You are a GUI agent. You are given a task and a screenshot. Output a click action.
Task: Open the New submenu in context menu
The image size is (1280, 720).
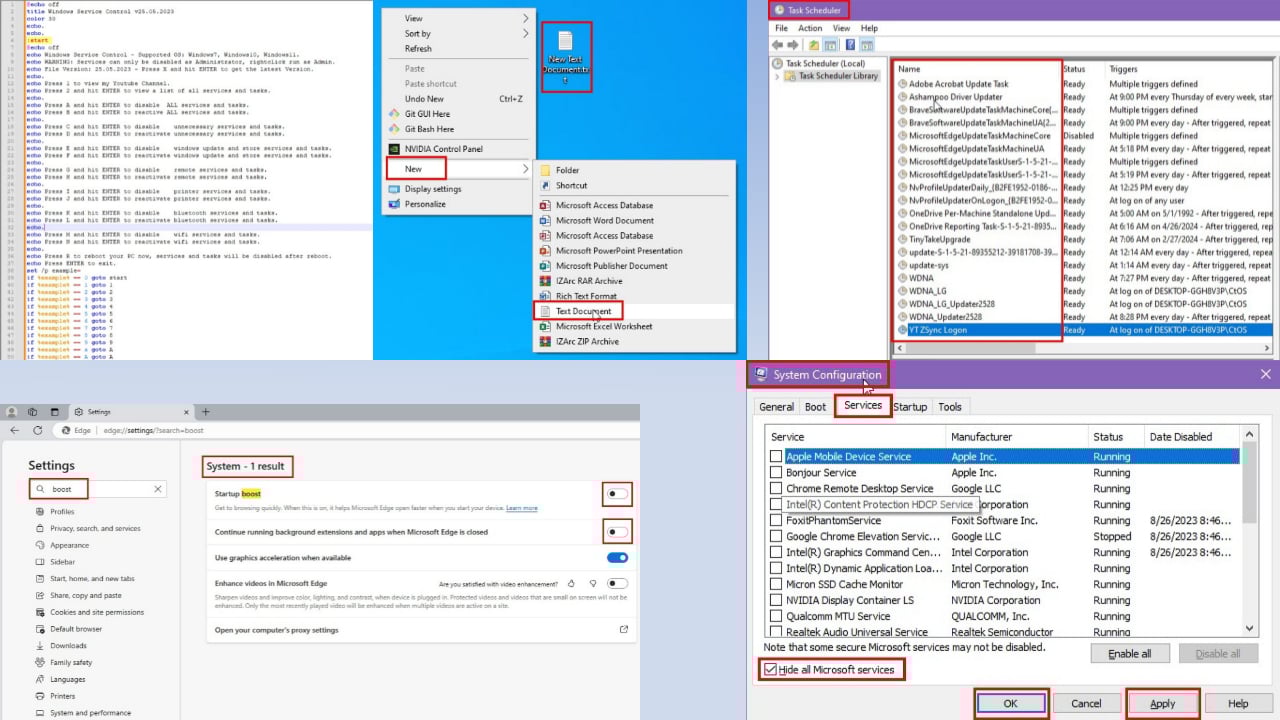pyautogui.click(x=414, y=168)
